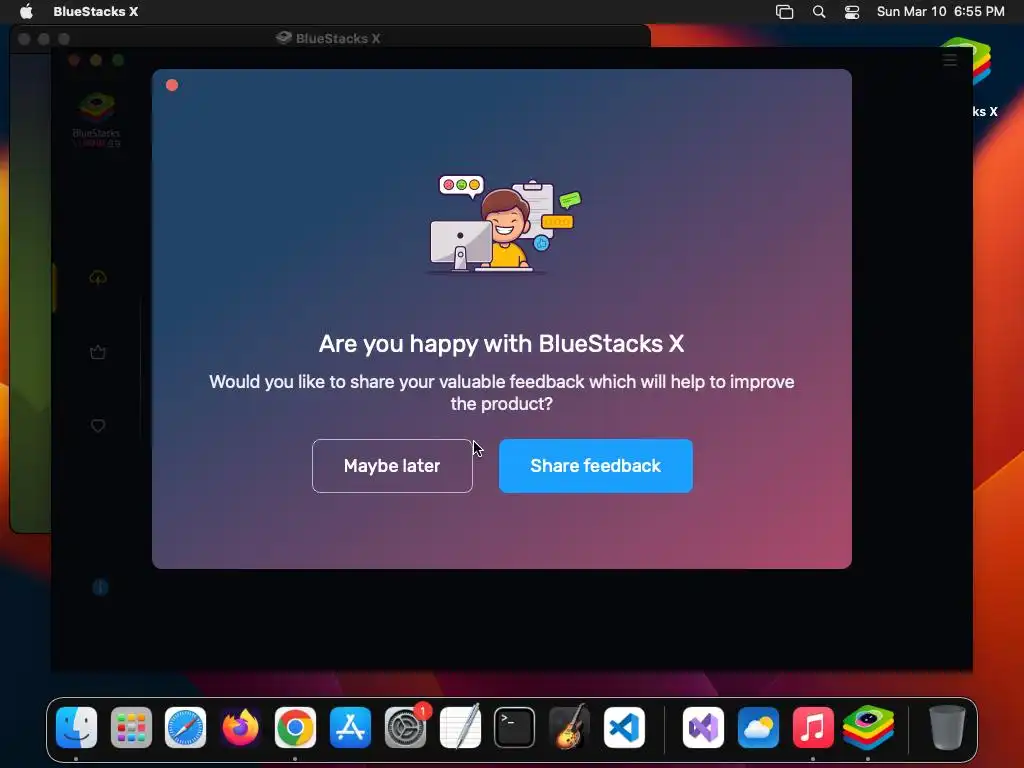Viewport: 1024px width, 768px height.
Task: Open Control Center in the menu bar
Action: click(x=852, y=11)
